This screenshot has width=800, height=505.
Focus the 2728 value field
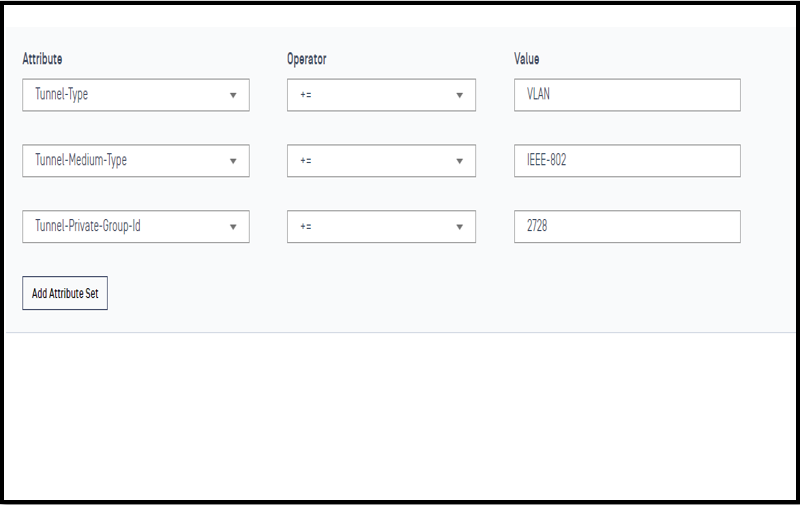pyautogui.click(x=627, y=226)
